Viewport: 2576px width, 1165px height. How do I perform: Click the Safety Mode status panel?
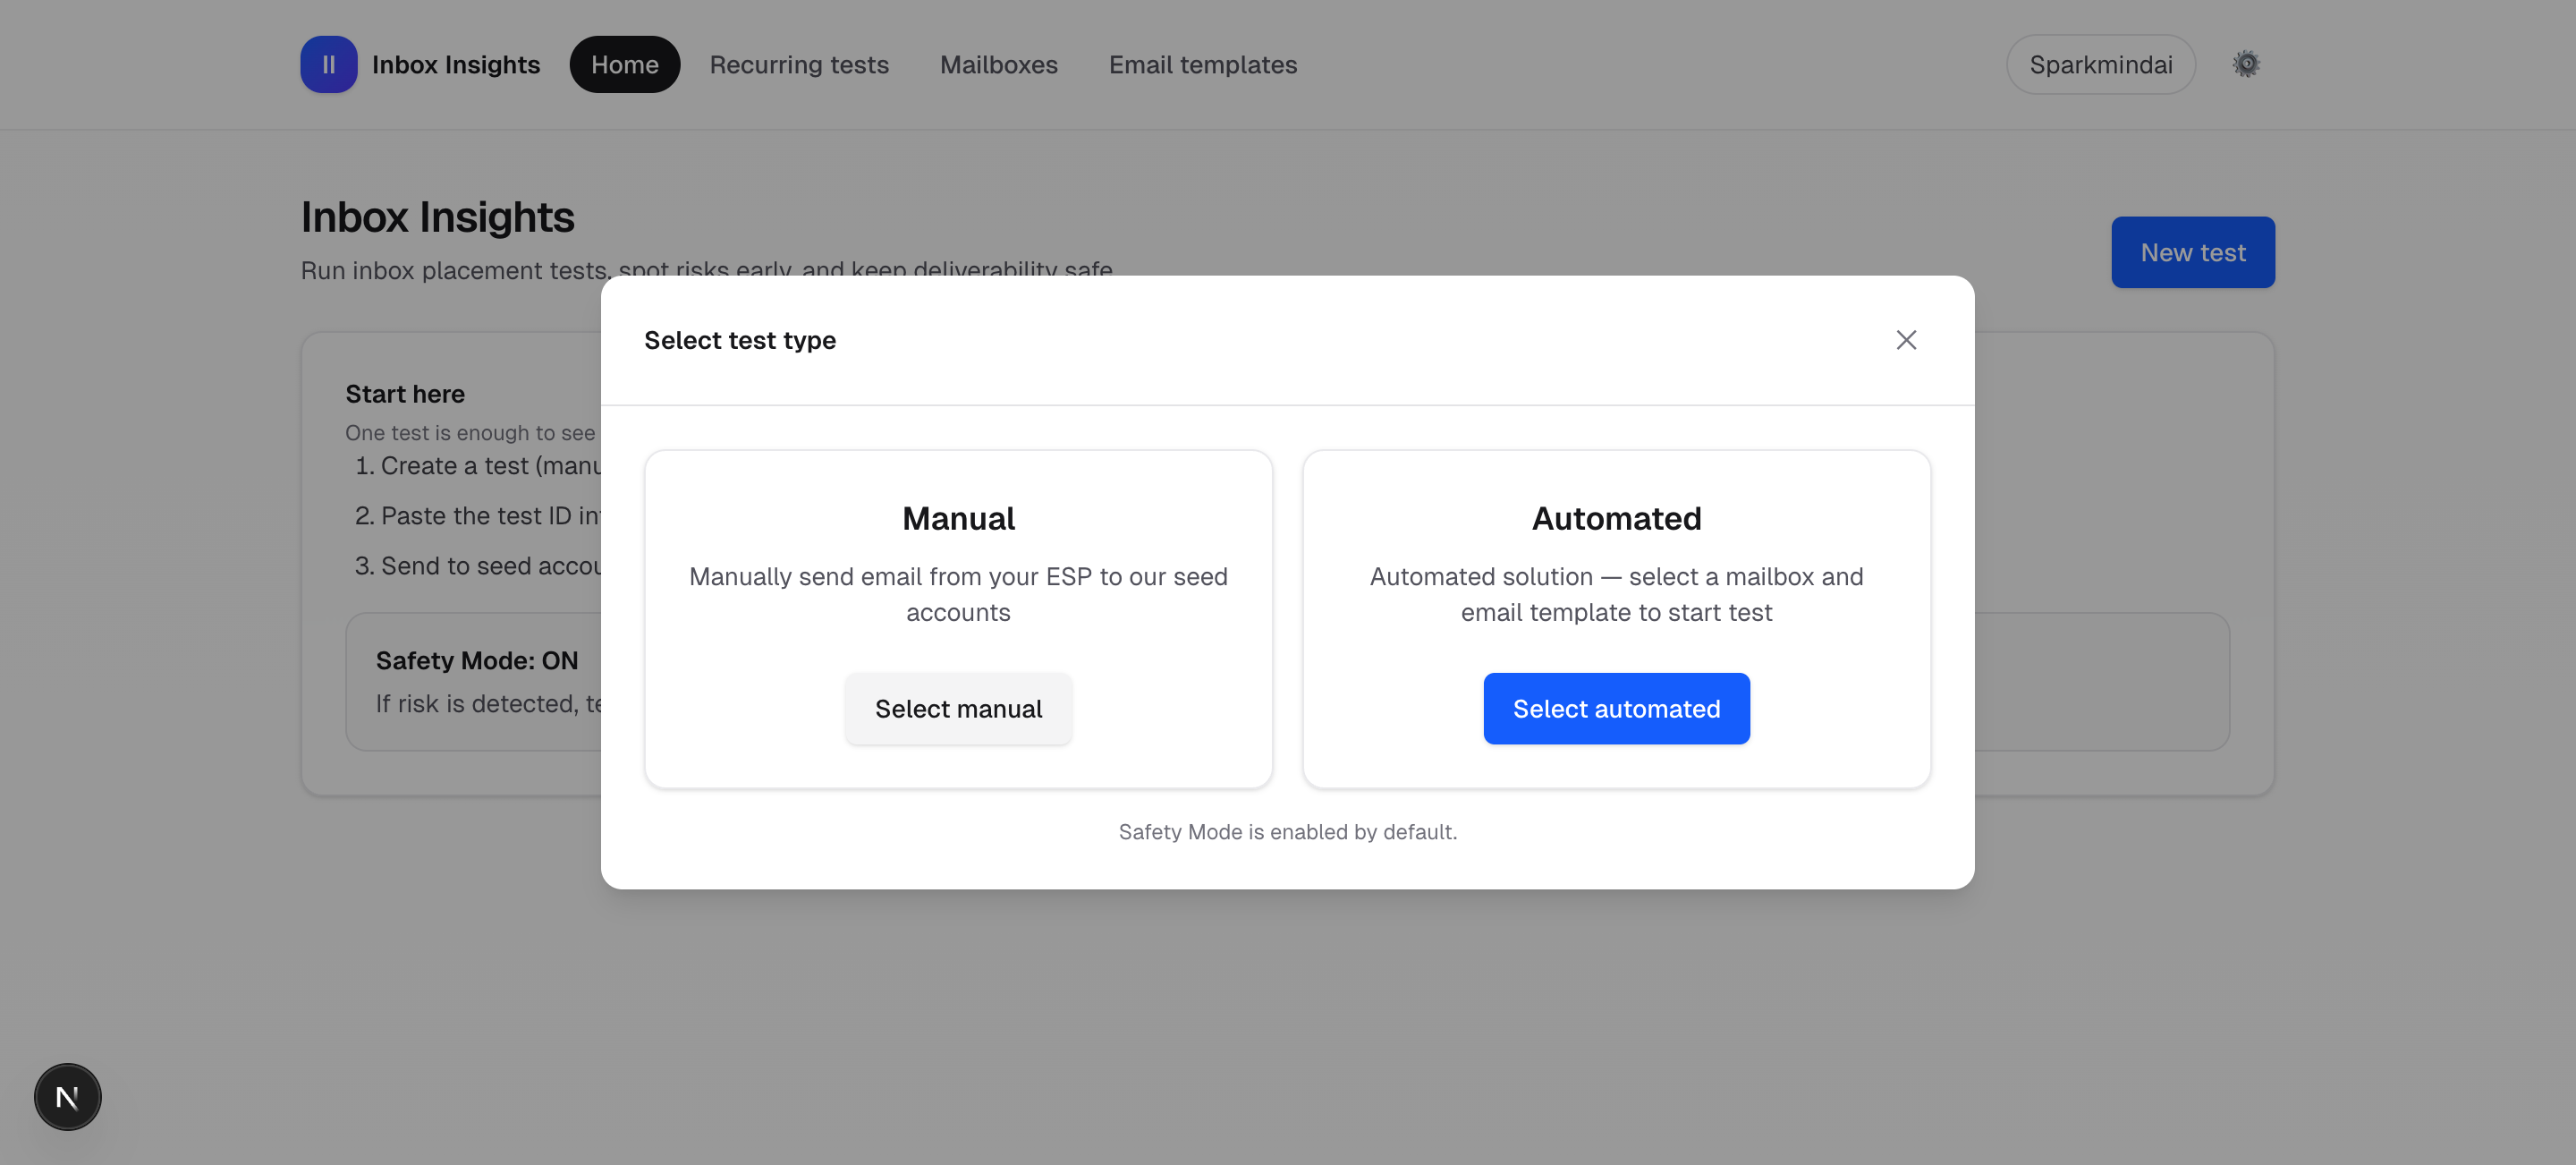pyautogui.click(x=476, y=681)
